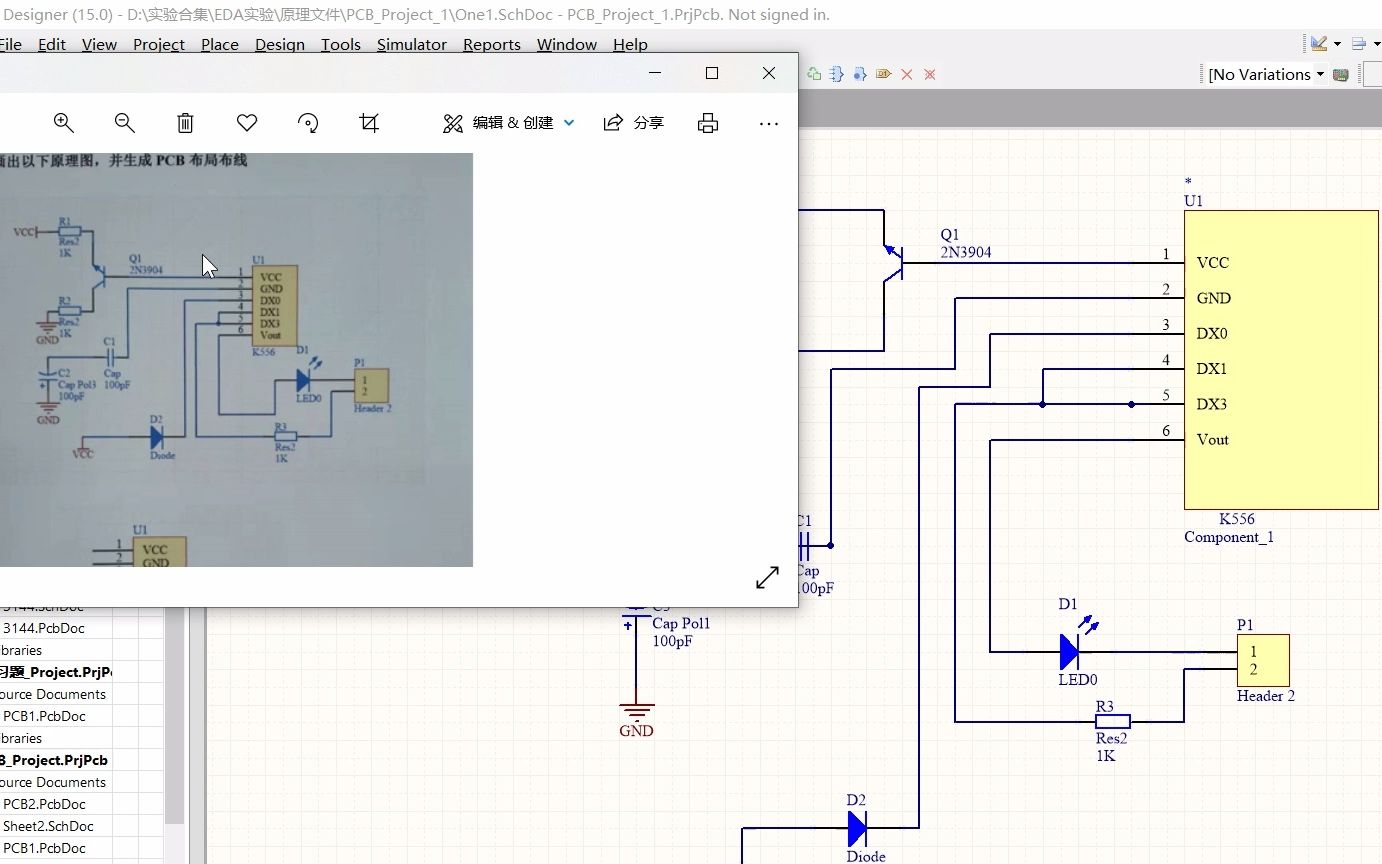Image resolution: width=1382 pixels, height=864 pixels.
Task: Click the fullscreen expand arrow on the photo
Action: coord(766,578)
